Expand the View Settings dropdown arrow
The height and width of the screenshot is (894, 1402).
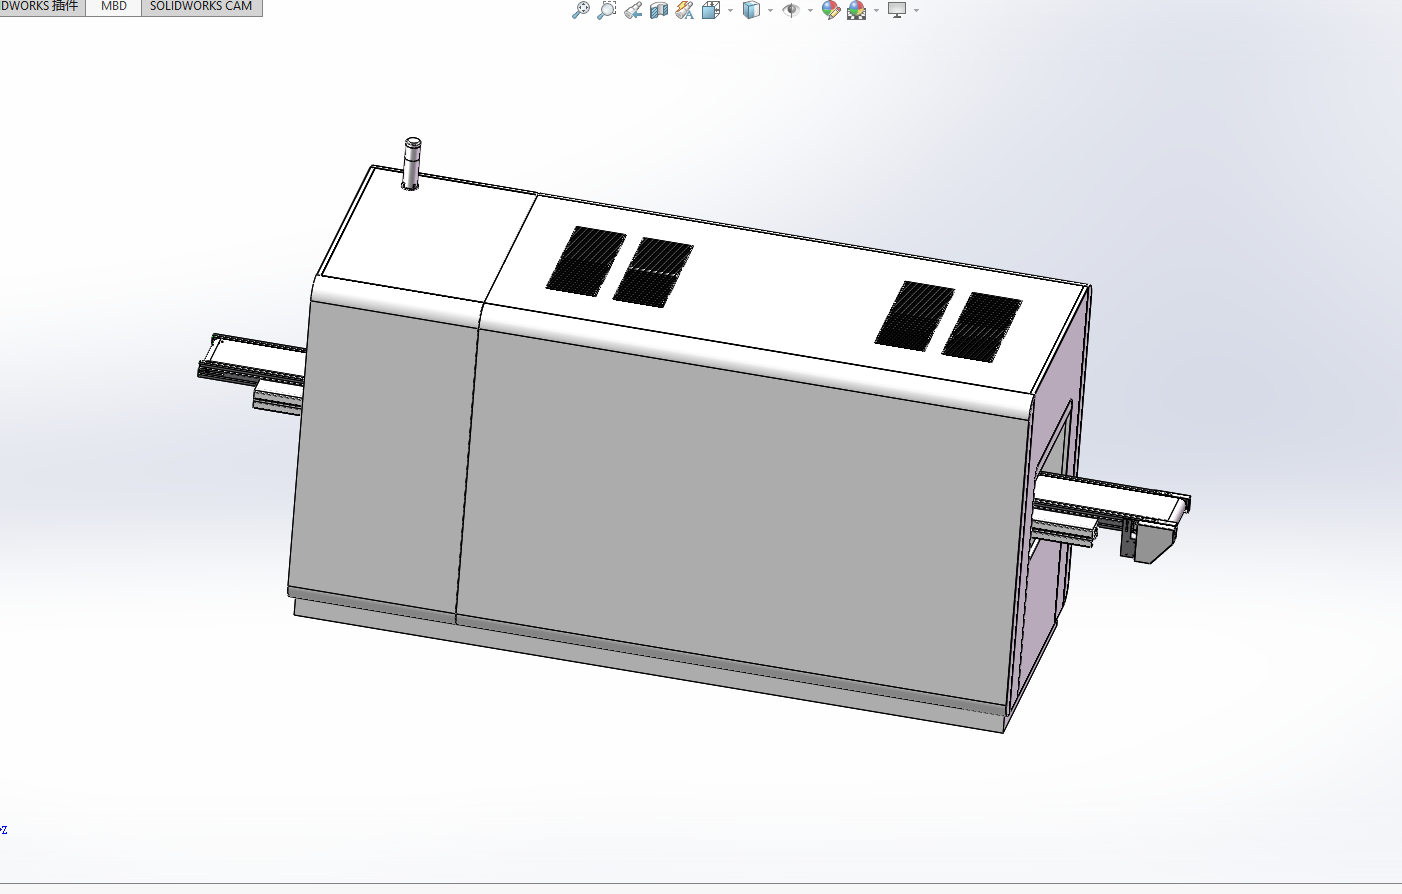916,11
